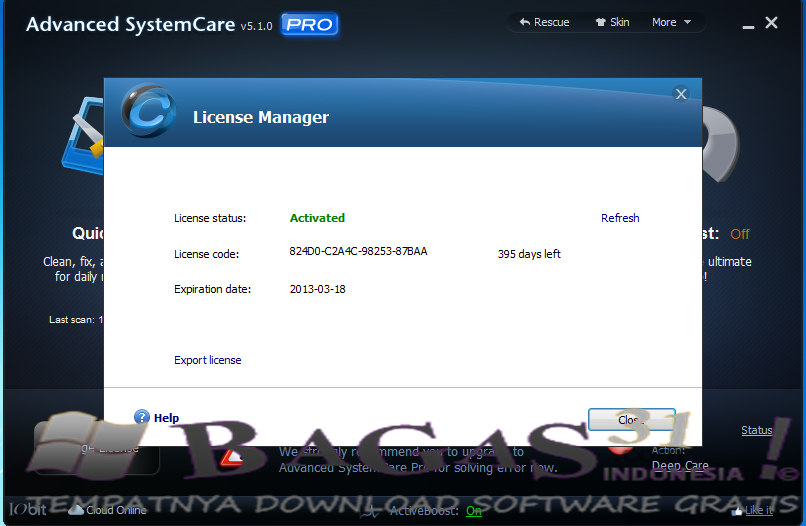Click the Deep Care action link
The height and width of the screenshot is (526, 806).
pyautogui.click(x=680, y=465)
